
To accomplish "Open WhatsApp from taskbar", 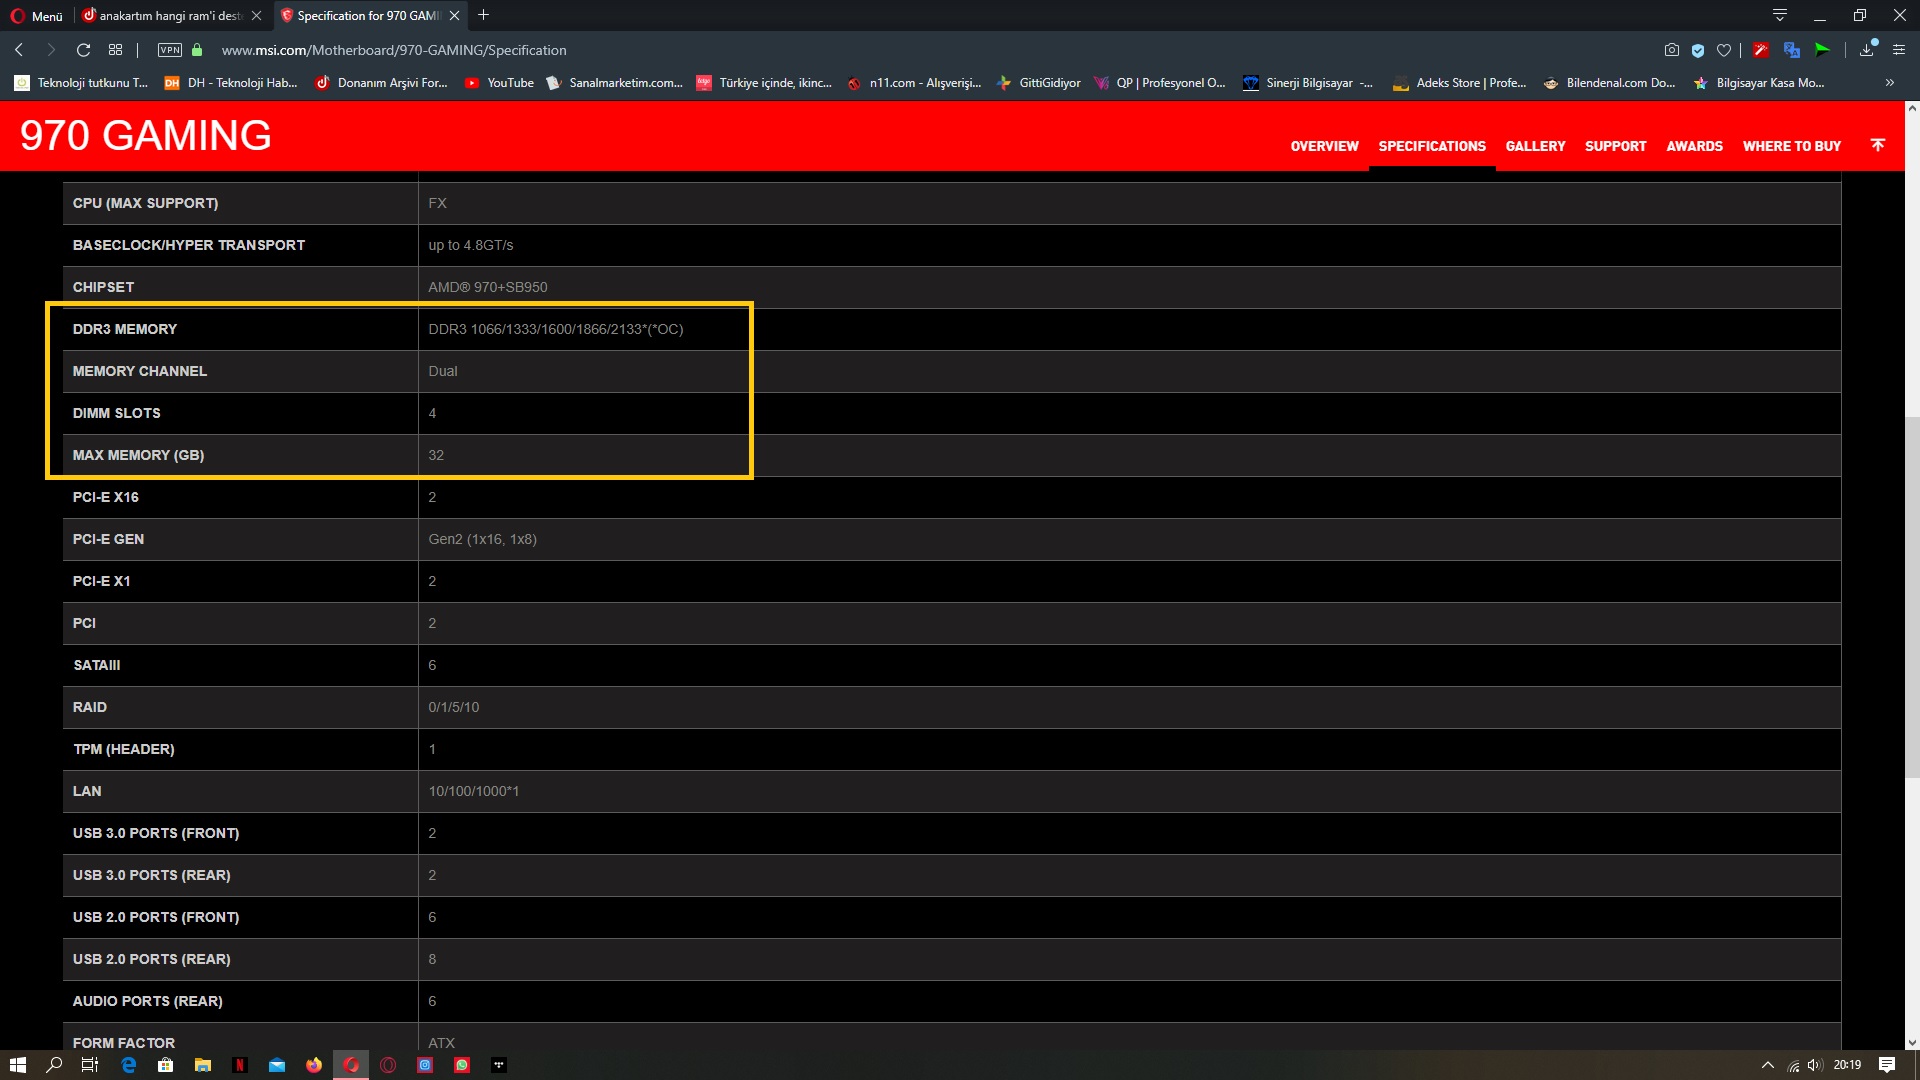I will coord(462,1065).
